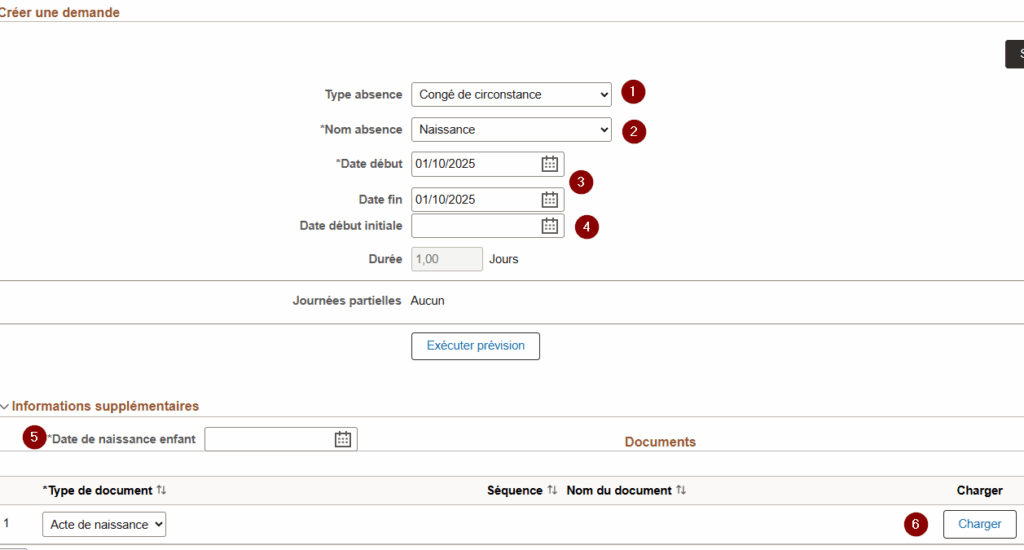The height and width of the screenshot is (550, 1024).
Task: Click the Exécuter prévision button
Action: pos(475,346)
